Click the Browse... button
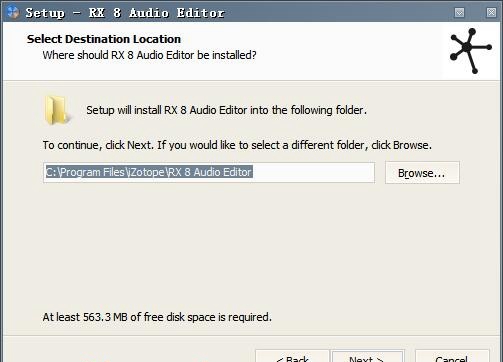Screen dimensions: 503x362 point(422,173)
